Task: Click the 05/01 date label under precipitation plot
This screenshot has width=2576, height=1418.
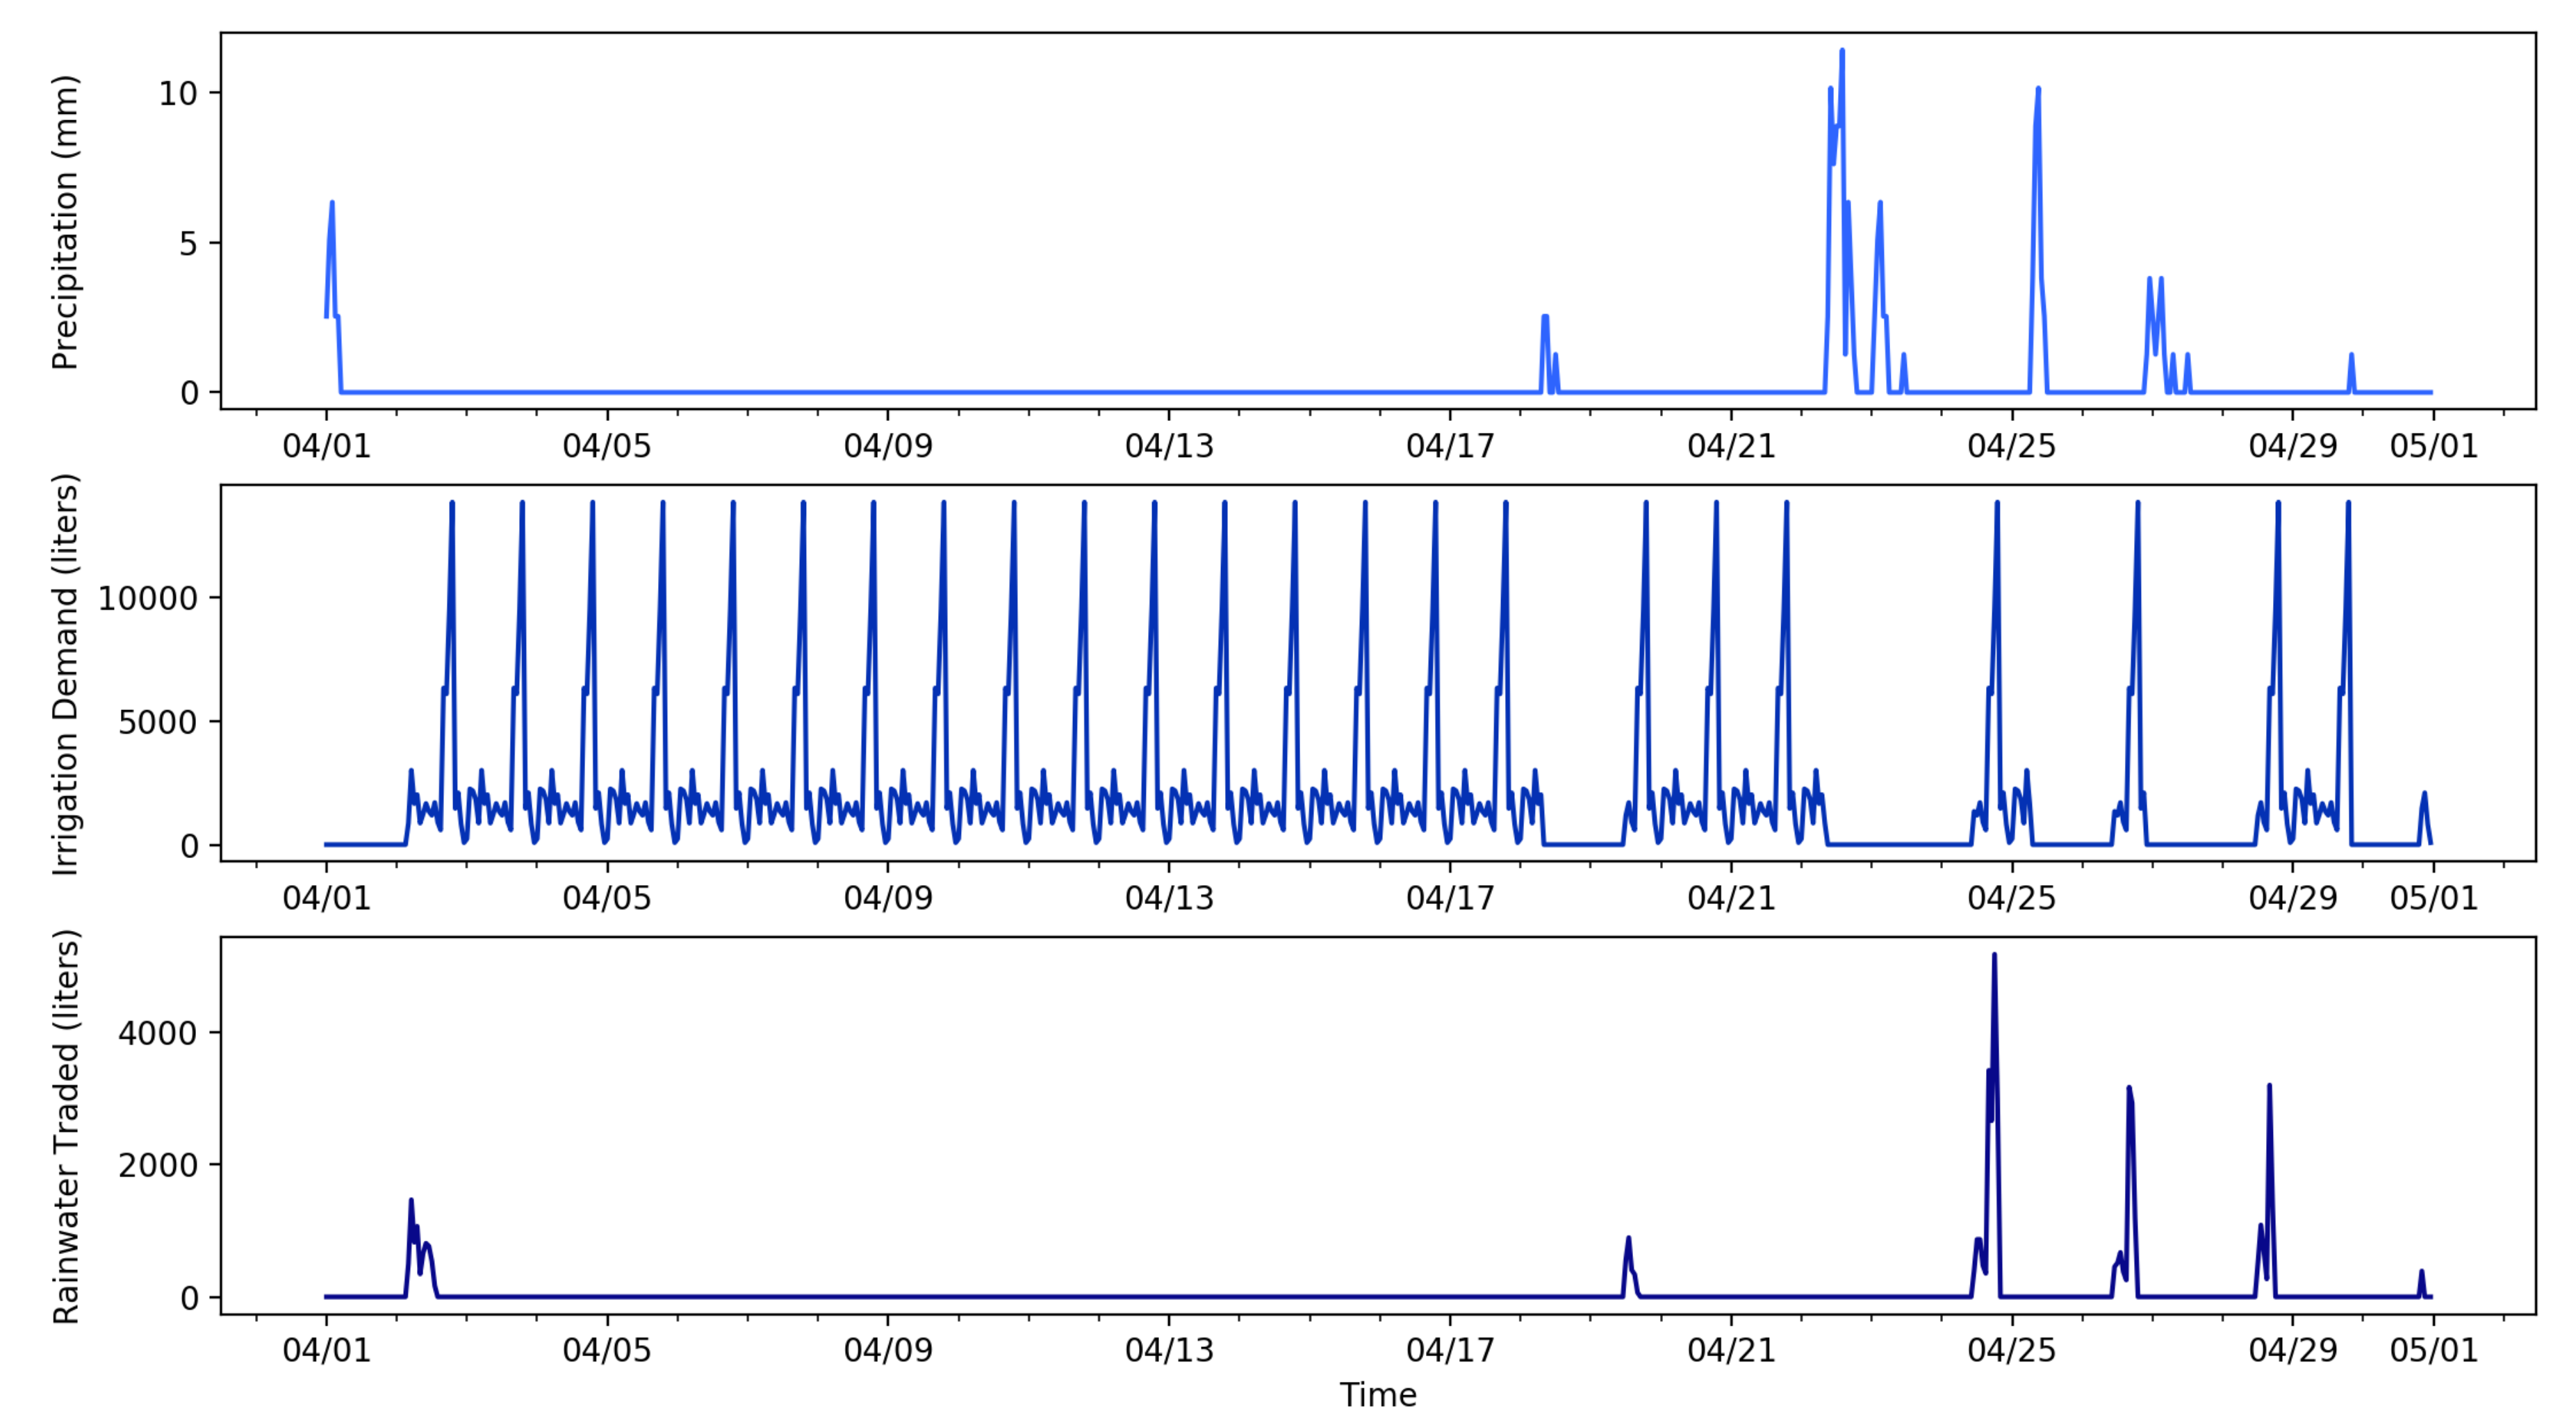Action: (2433, 446)
